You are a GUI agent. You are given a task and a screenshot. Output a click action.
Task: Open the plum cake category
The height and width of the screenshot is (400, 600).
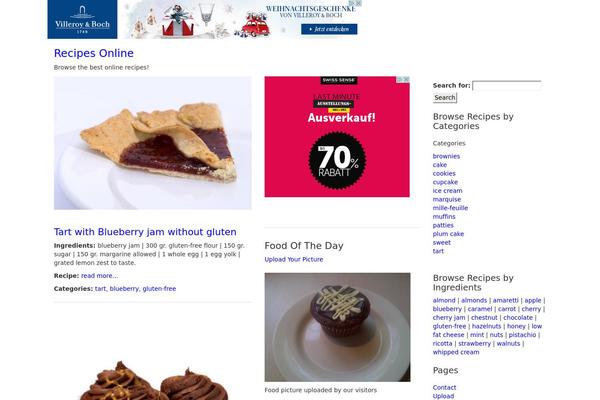(x=448, y=234)
